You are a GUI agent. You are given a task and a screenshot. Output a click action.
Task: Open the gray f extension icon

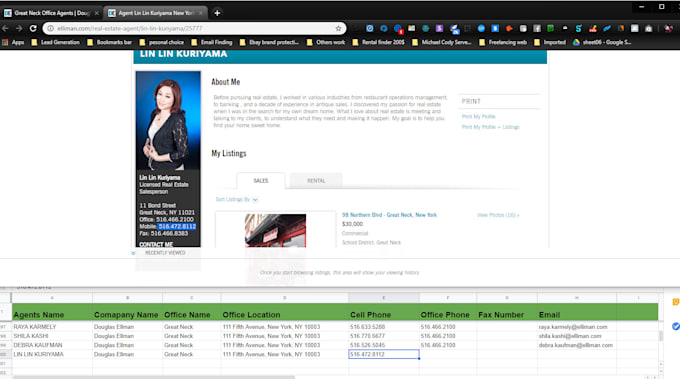click(x=537, y=28)
